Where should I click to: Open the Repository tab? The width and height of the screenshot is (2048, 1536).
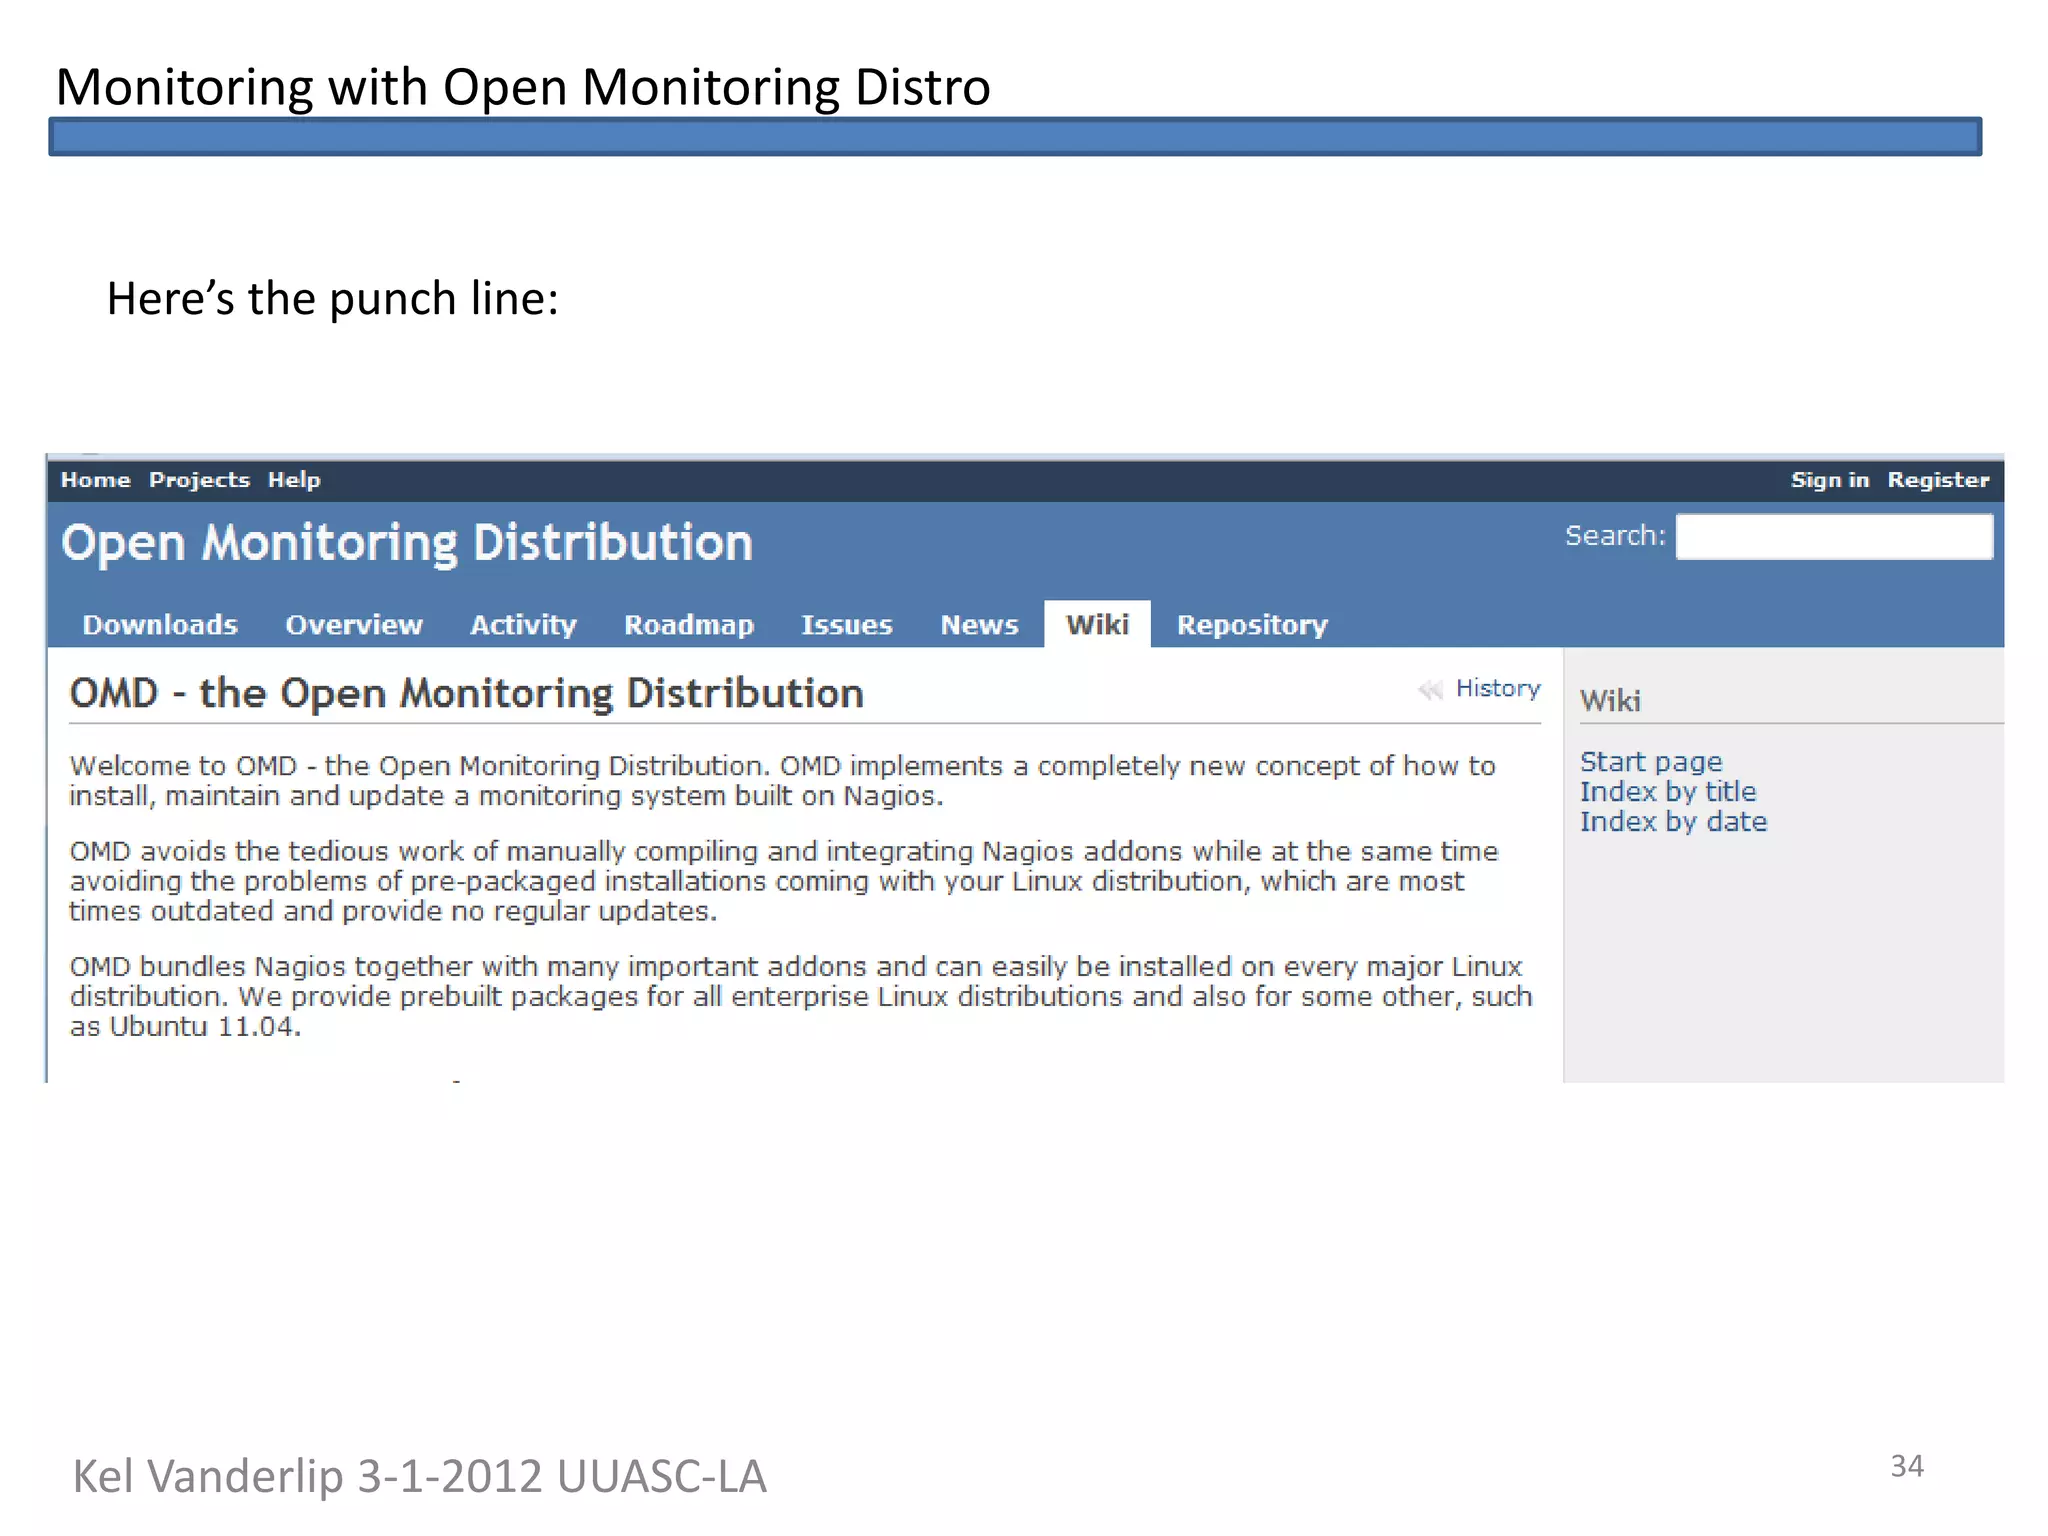click(x=1252, y=625)
